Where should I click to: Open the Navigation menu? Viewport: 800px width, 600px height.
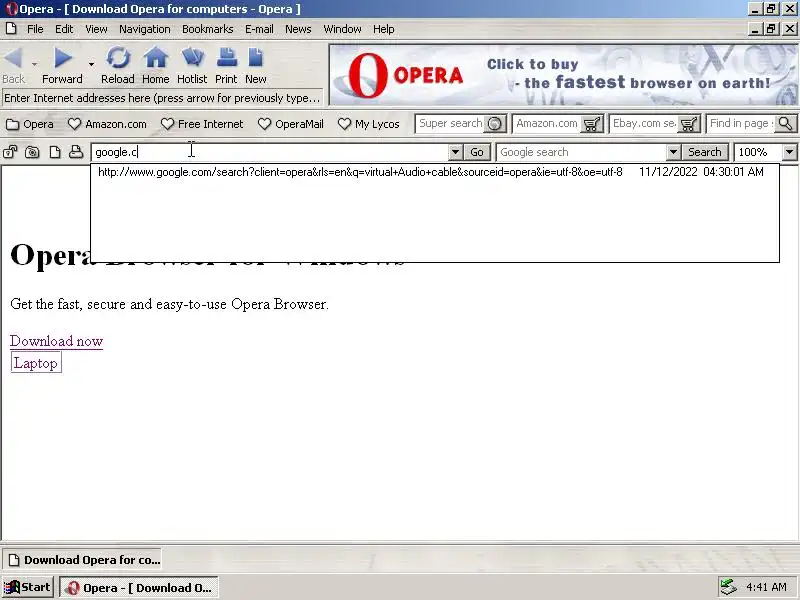point(145,29)
